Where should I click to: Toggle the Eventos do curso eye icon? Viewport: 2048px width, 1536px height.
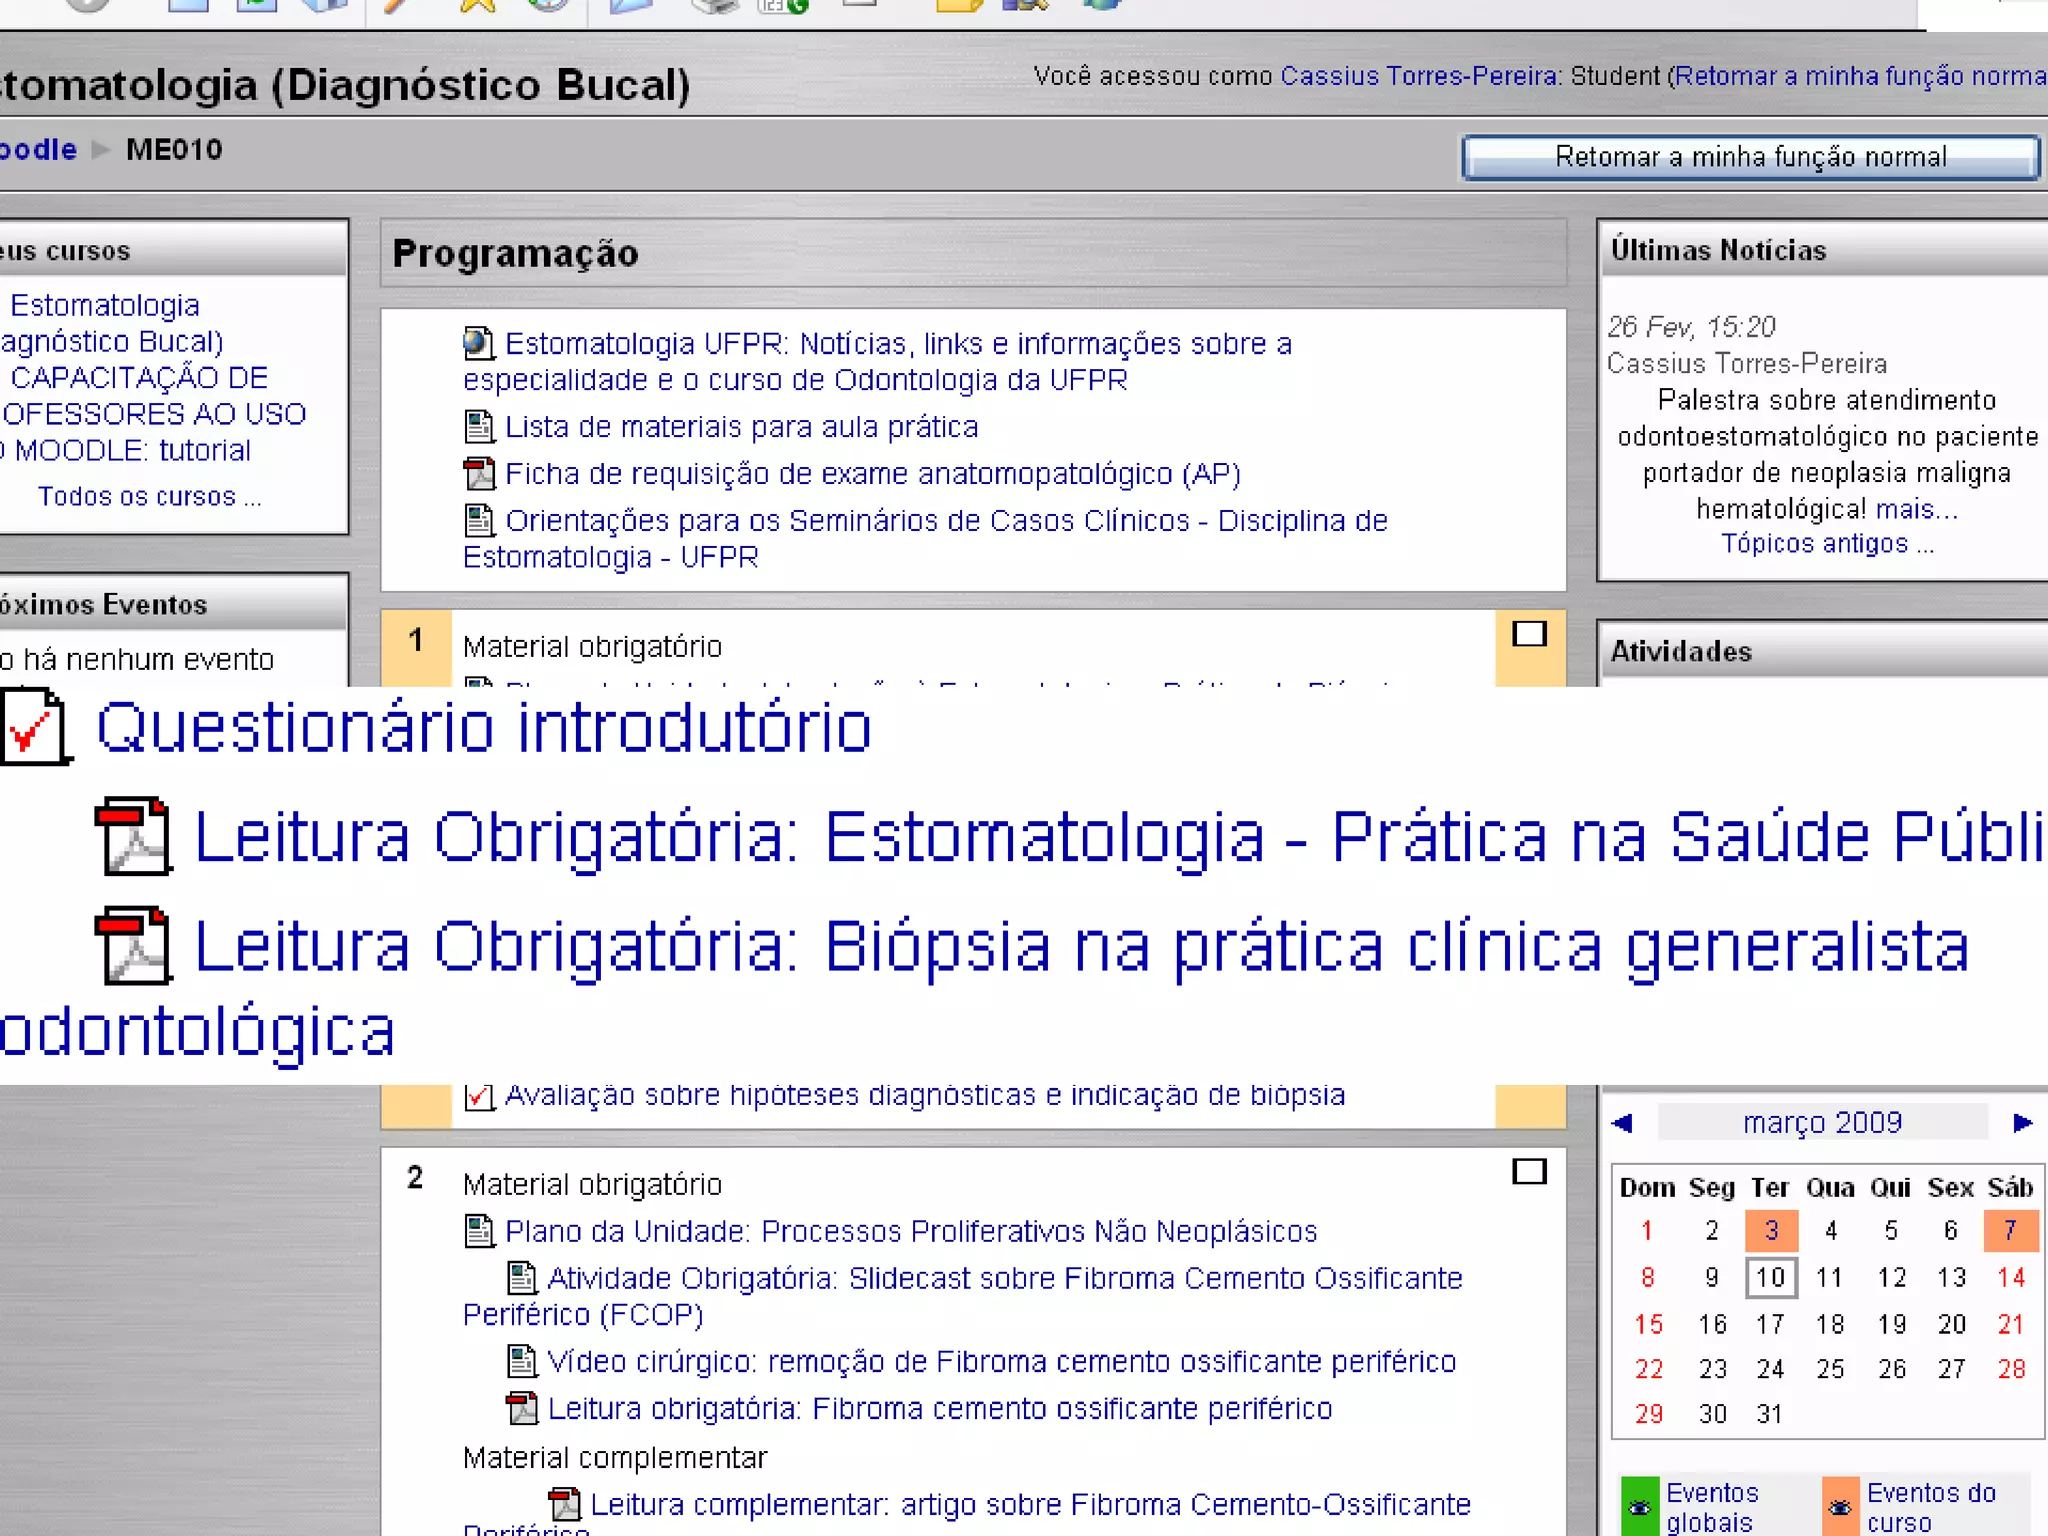click(1839, 1507)
